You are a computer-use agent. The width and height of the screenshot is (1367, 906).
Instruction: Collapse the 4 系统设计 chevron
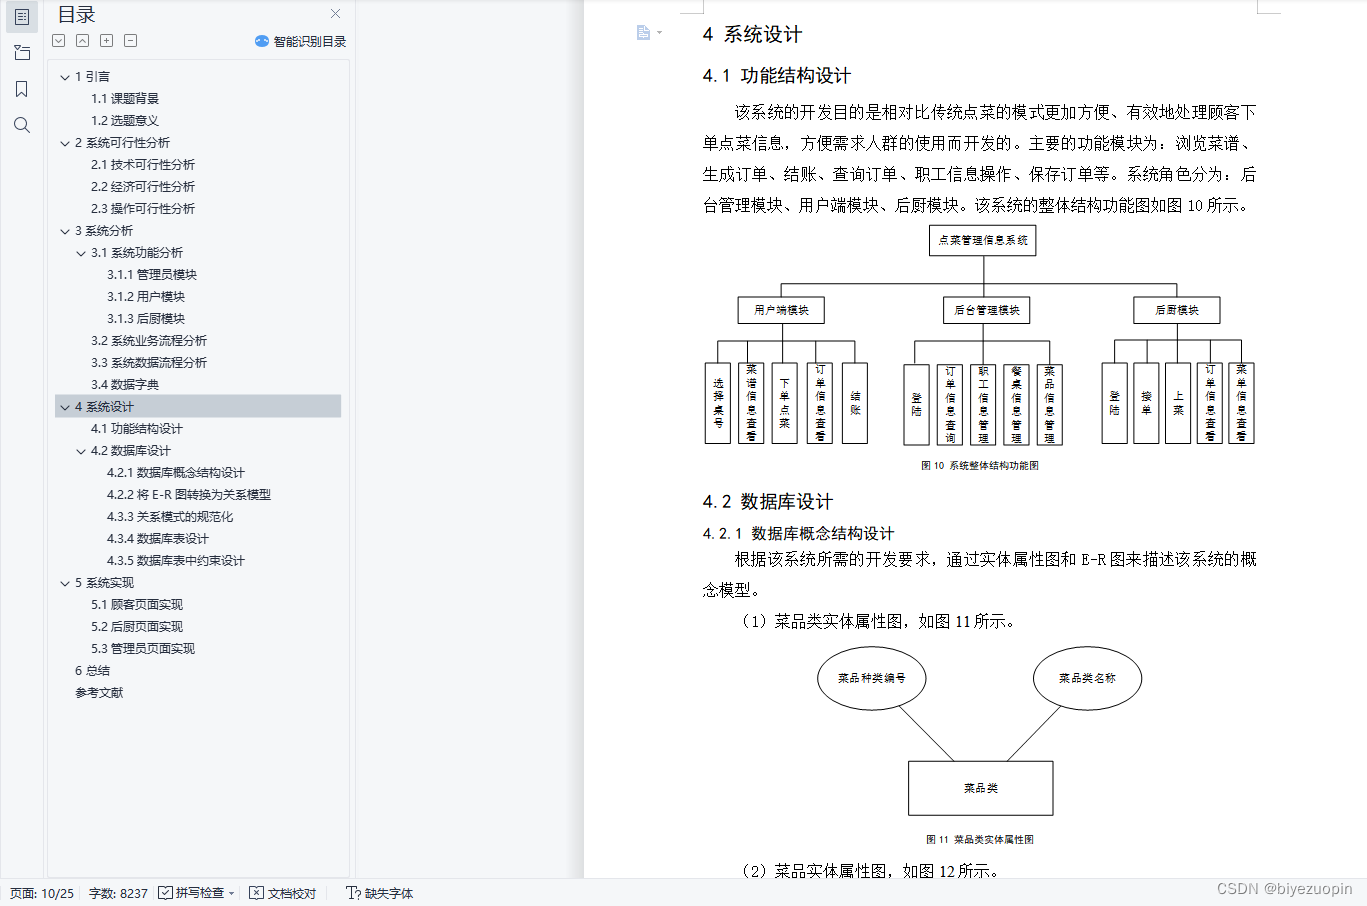[x=65, y=407]
